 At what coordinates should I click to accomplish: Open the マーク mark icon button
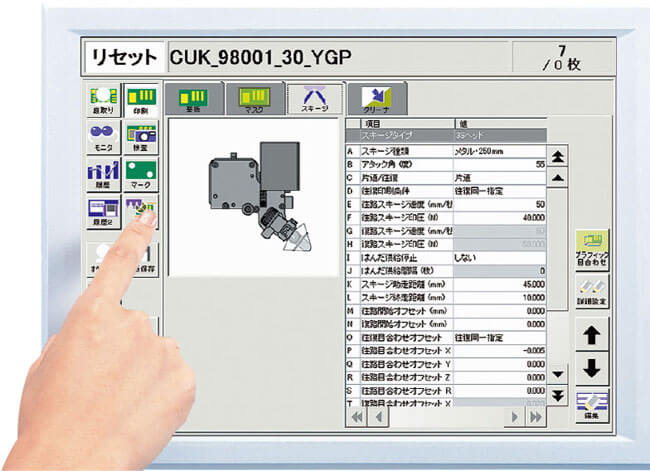click(x=139, y=176)
